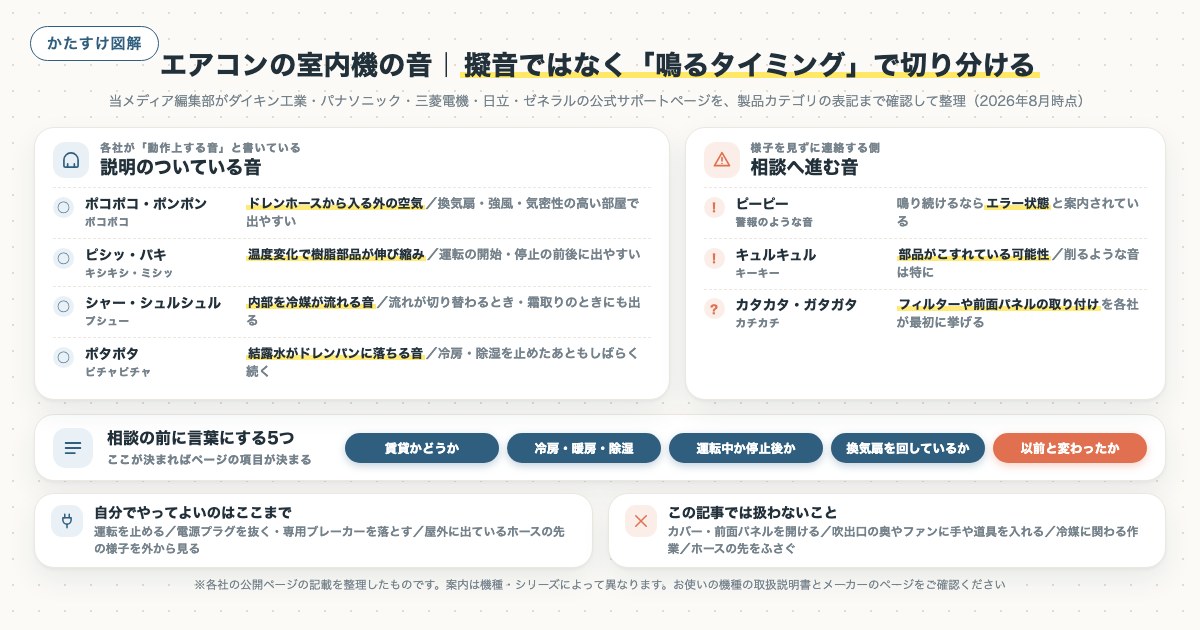Viewport: 1200px width, 630px height.
Task: Click the caption ここが決まればページの項目が決まる
Action: pos(209,460)
